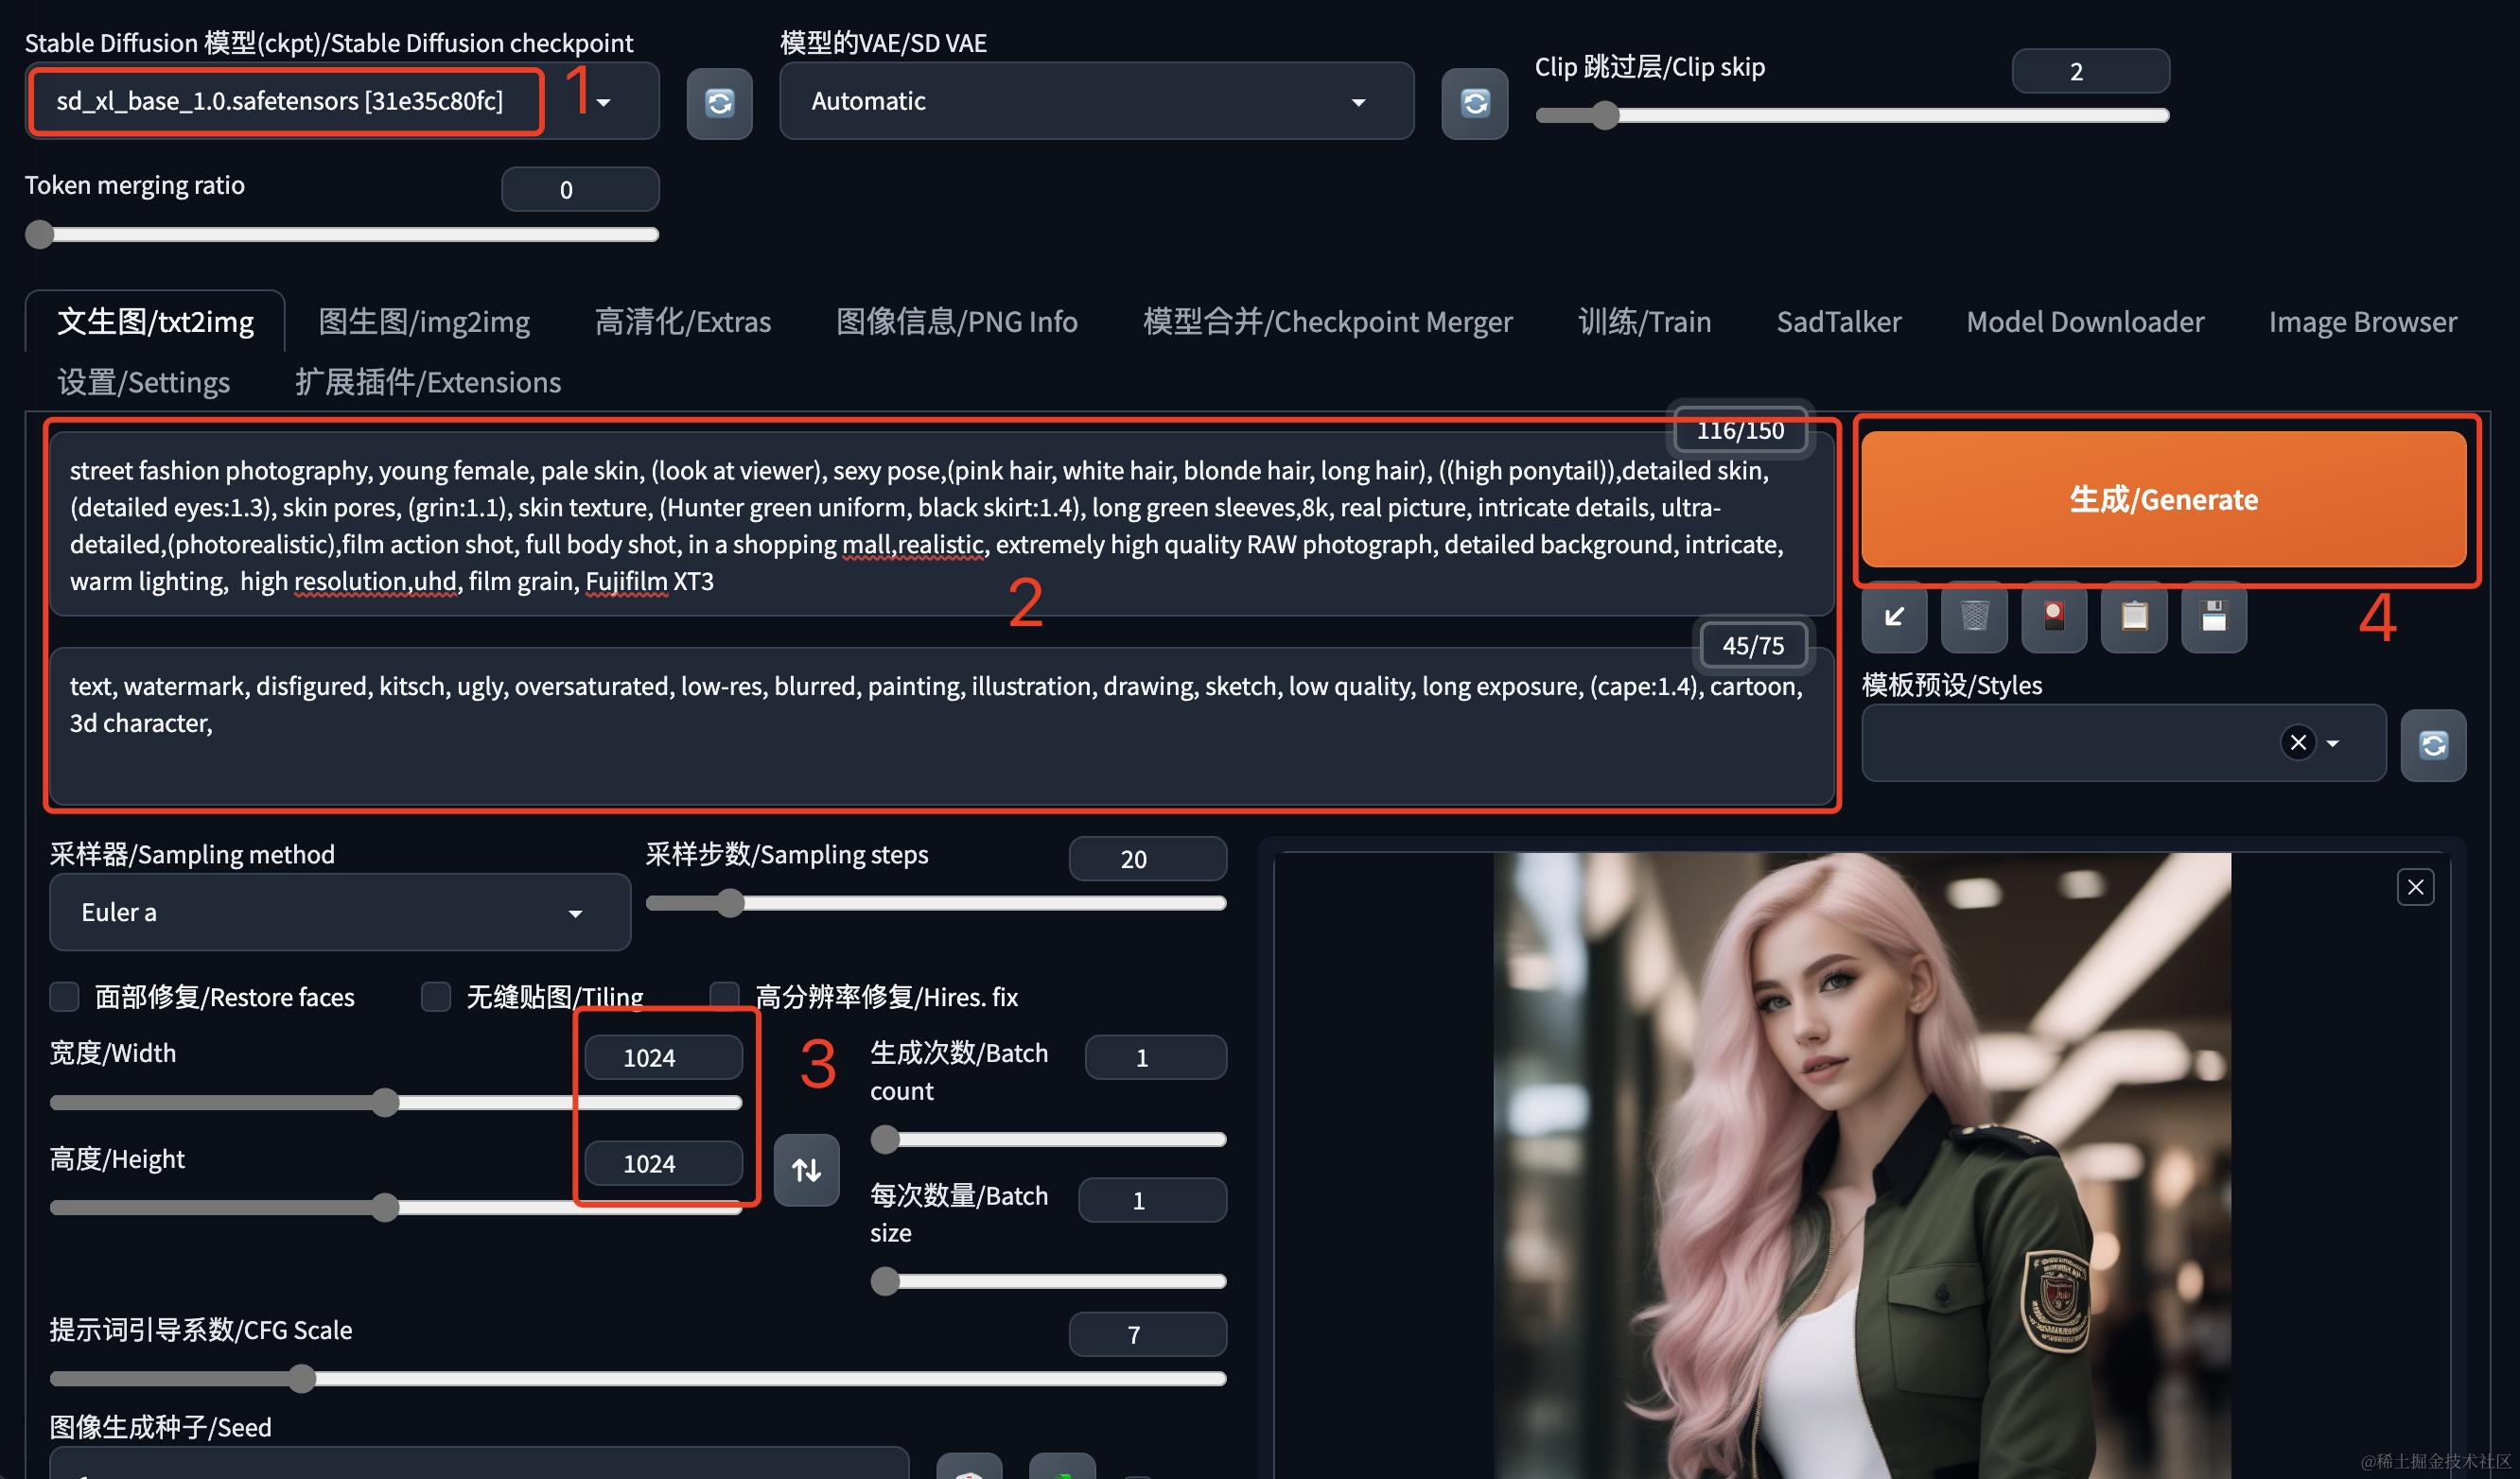Apply styles with the clipboard icon
The image size is (2520, 1479).
coord(2133,617)
